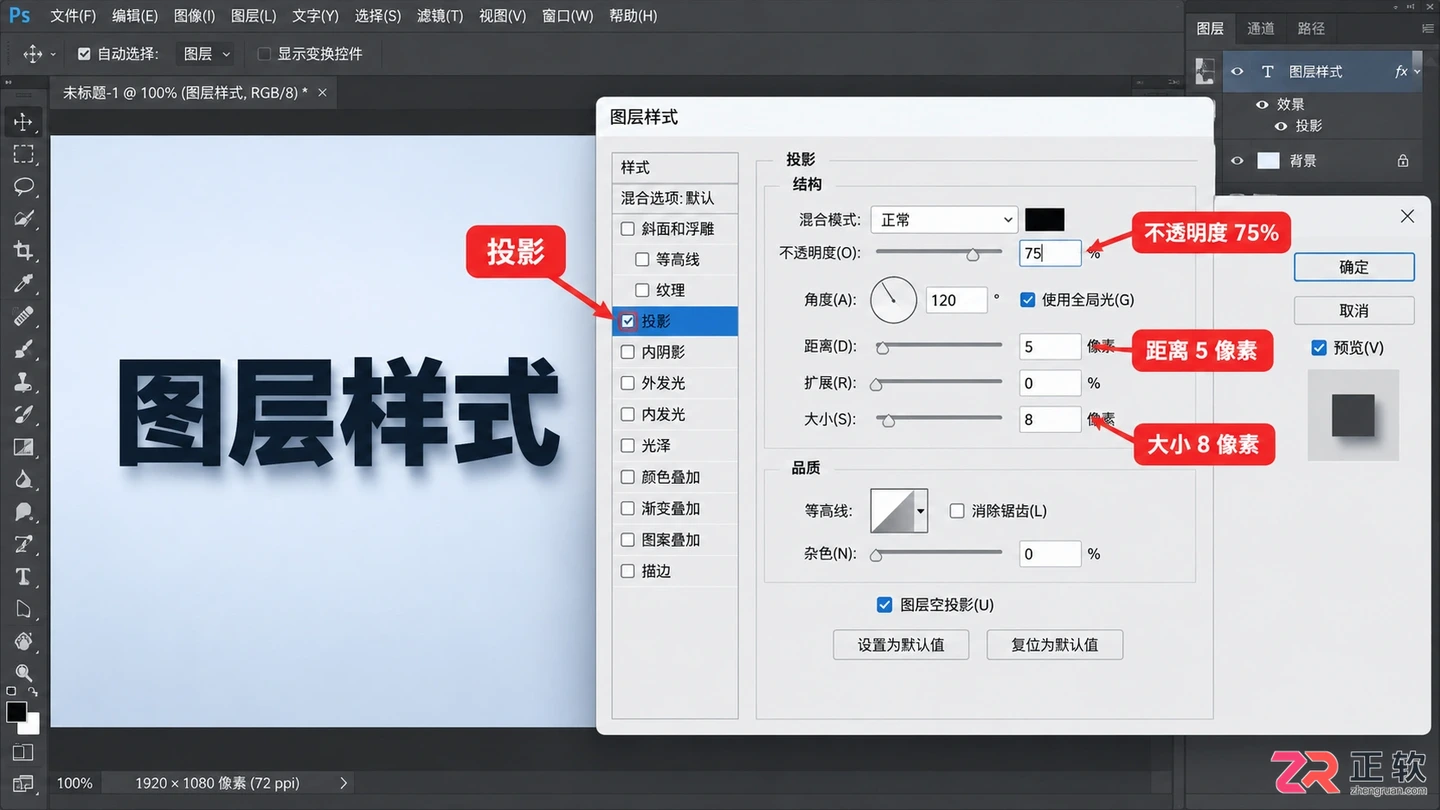Enable the 外发光 checkbox

pos(628,383)
